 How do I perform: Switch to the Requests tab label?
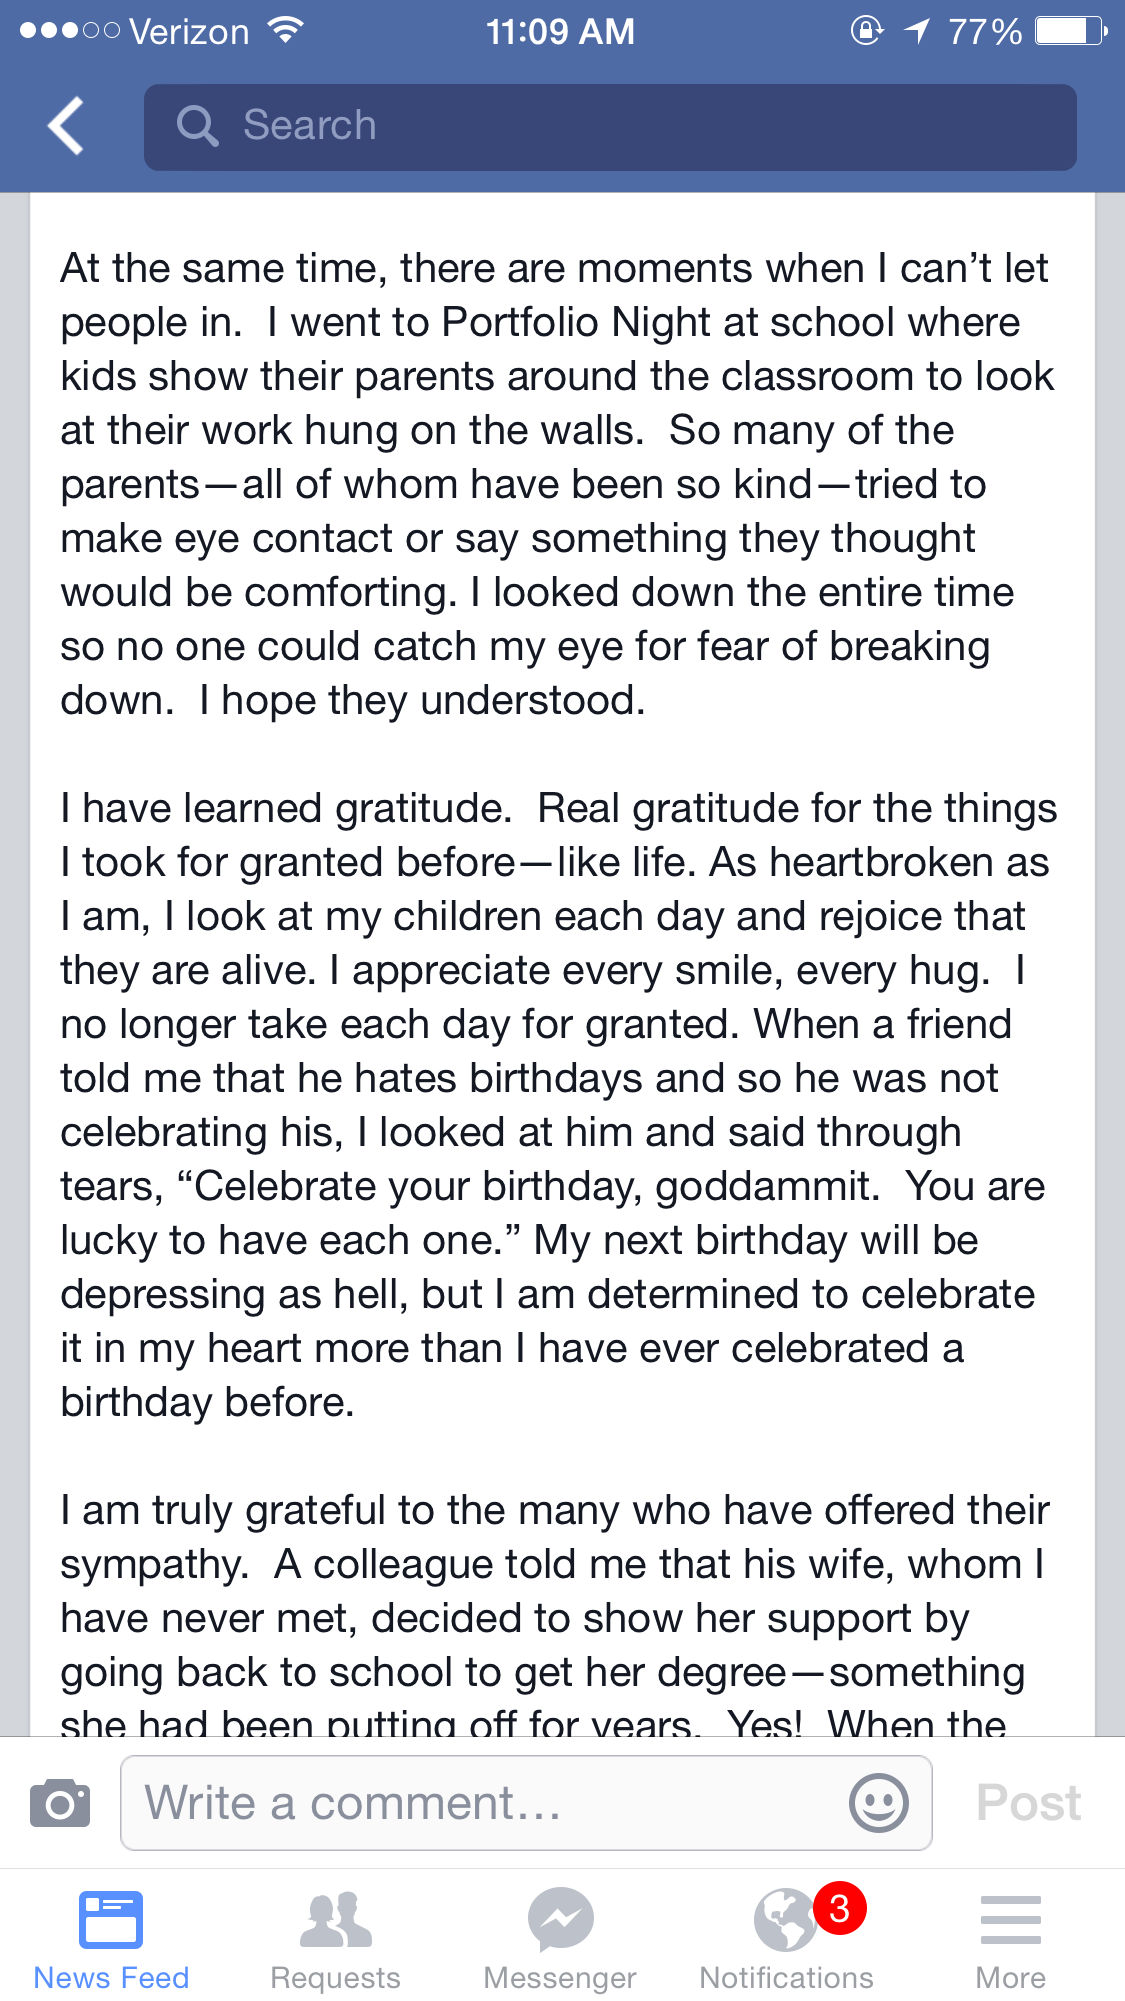click(x=336, y=1978)
